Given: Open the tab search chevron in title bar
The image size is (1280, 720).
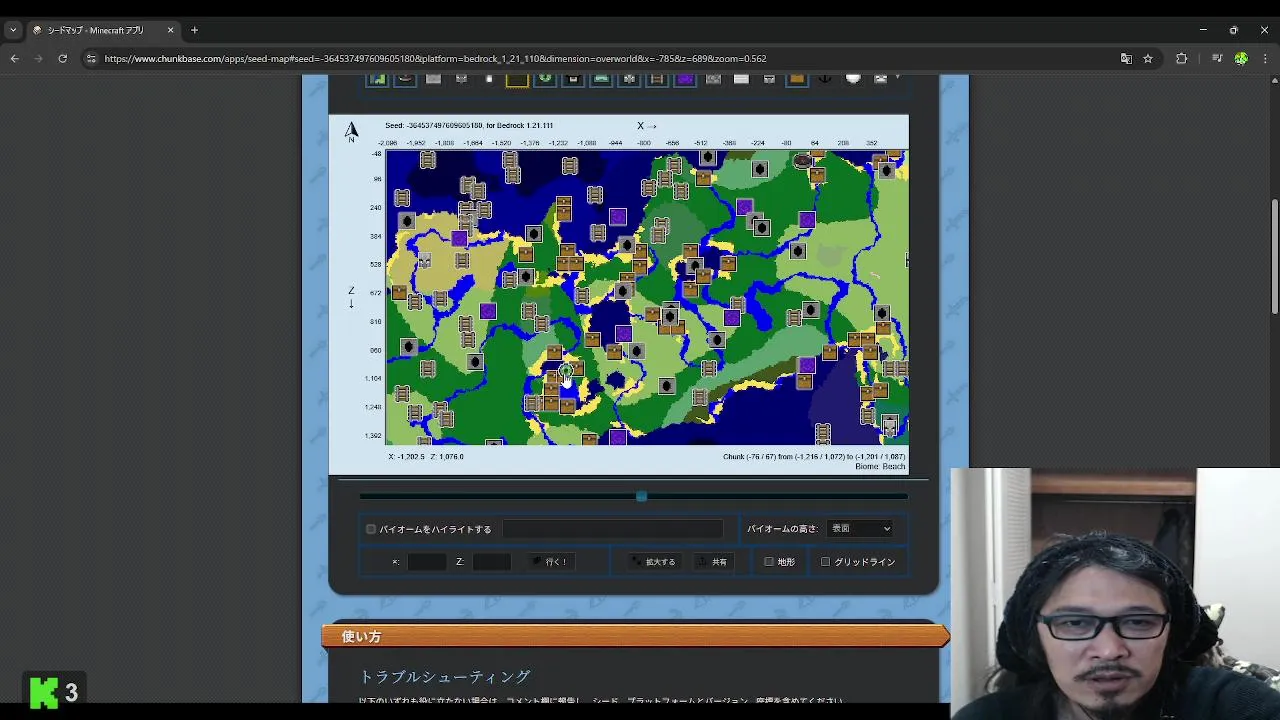Looking at the screenshot, I should (x=13, y=30).
